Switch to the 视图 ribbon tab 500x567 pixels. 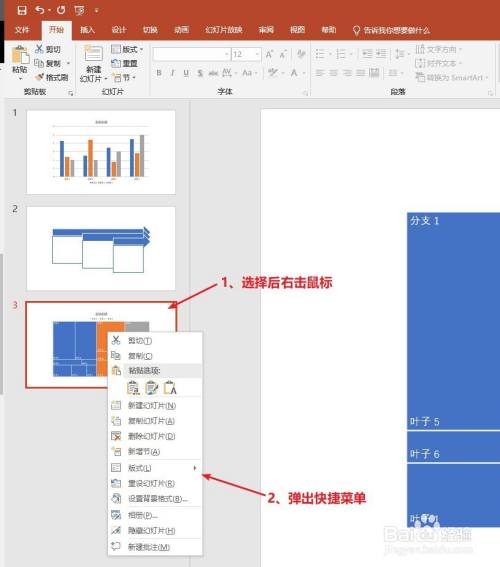[x=297, y=30]
